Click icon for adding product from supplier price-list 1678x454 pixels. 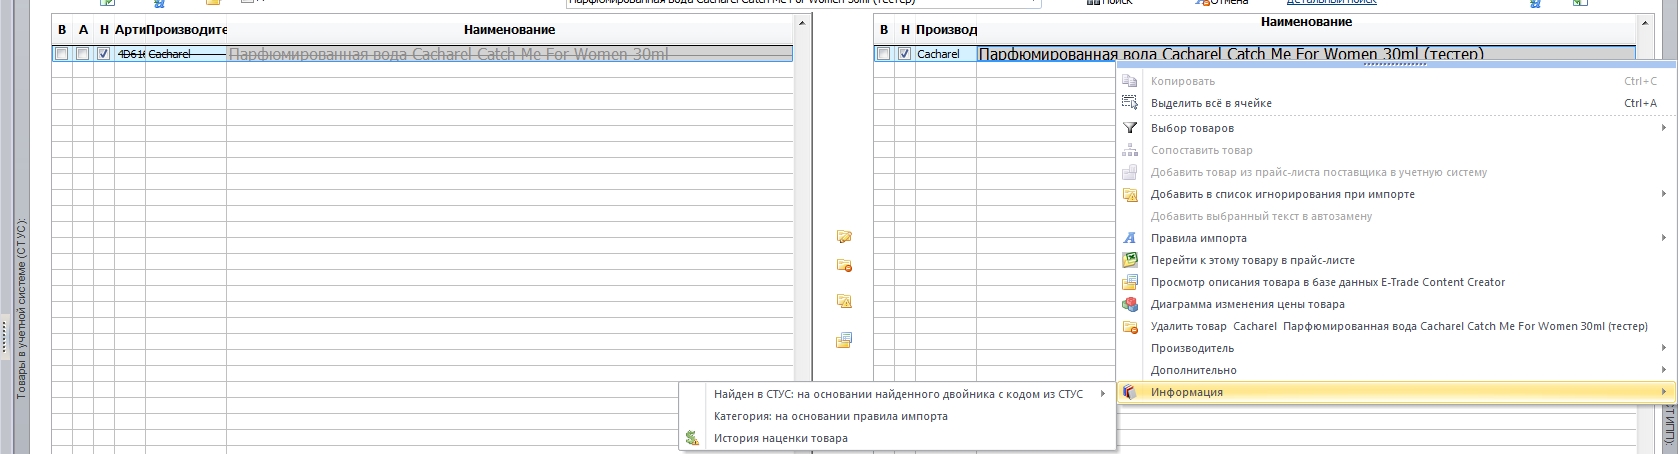coord(1129,172)
